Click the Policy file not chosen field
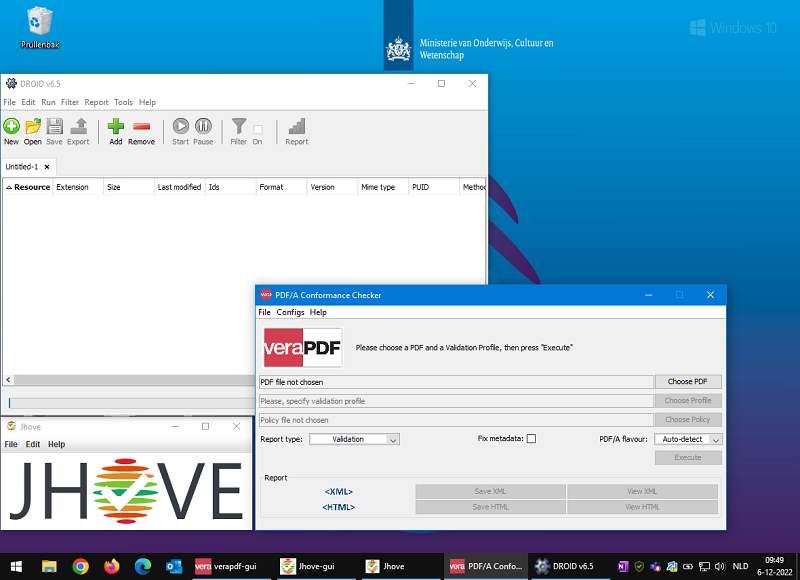This screenshot has width=800, height=580. point(456,420)
